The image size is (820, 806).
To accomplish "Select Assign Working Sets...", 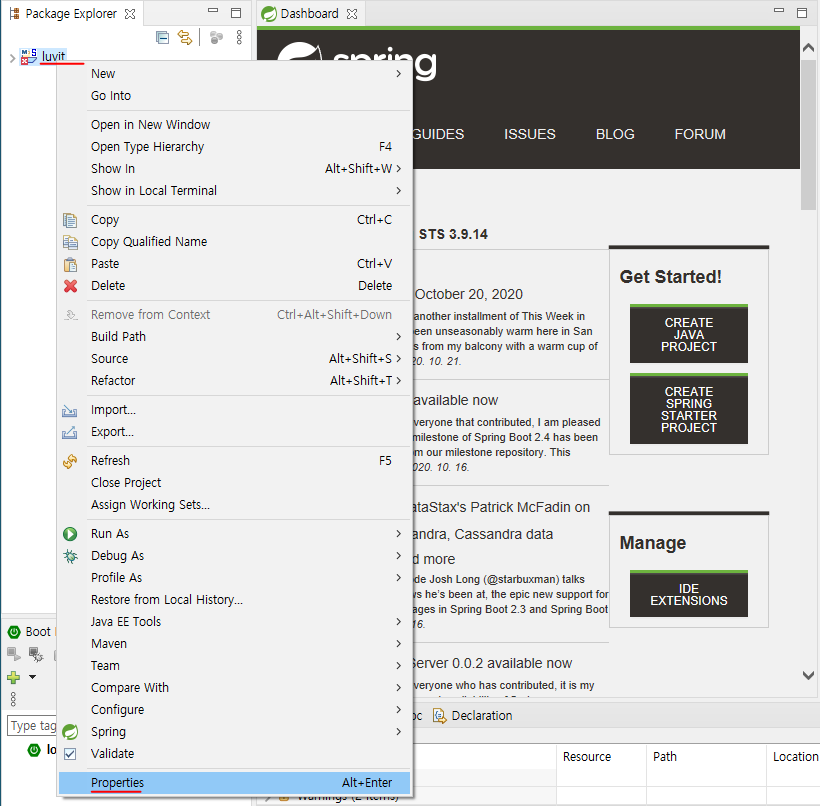I will click(x=234, y=505).
